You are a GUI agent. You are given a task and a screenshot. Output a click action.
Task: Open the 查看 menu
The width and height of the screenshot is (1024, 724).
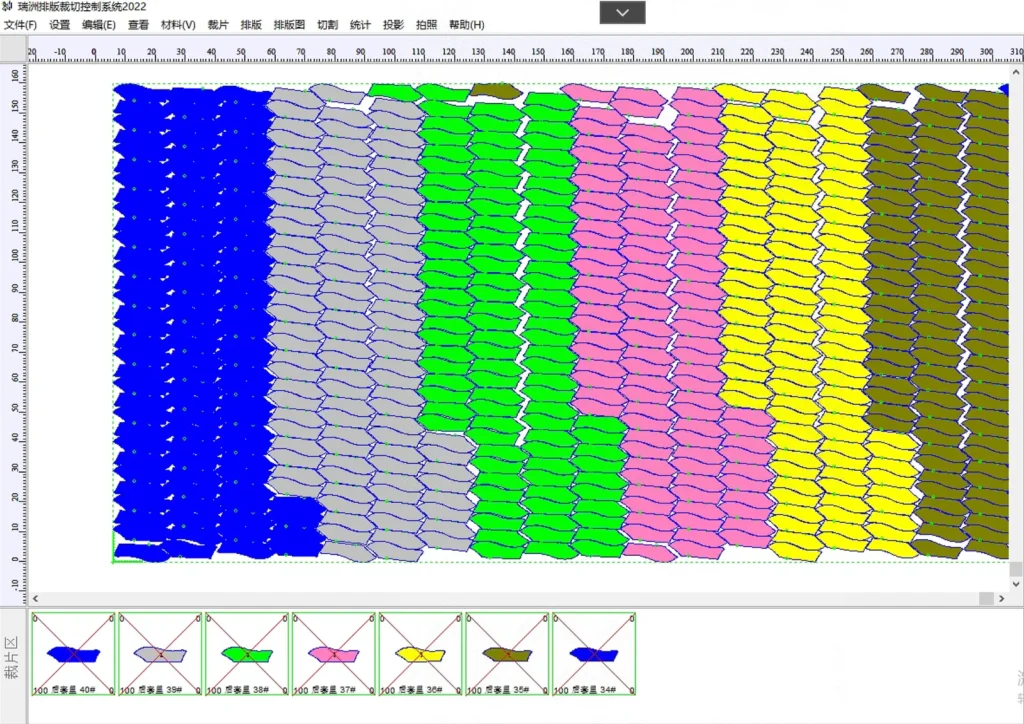pyautogui.click(x=138, y=25)
